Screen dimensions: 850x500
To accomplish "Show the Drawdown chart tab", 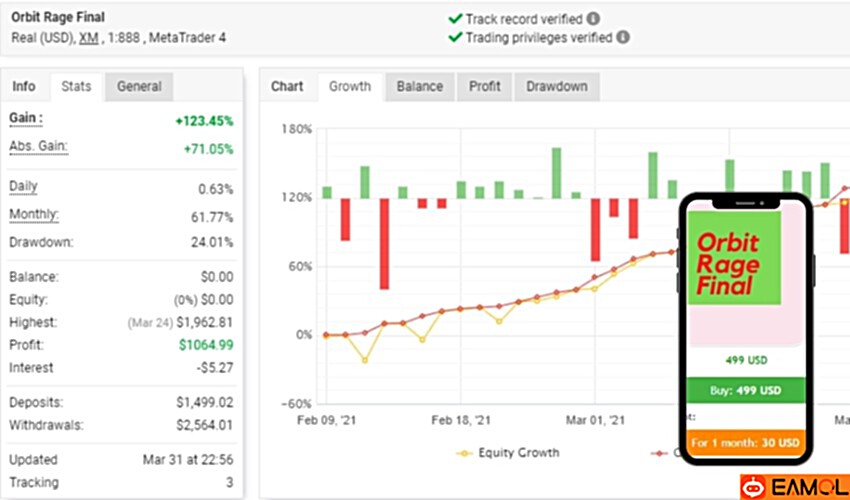I will 557,86.
